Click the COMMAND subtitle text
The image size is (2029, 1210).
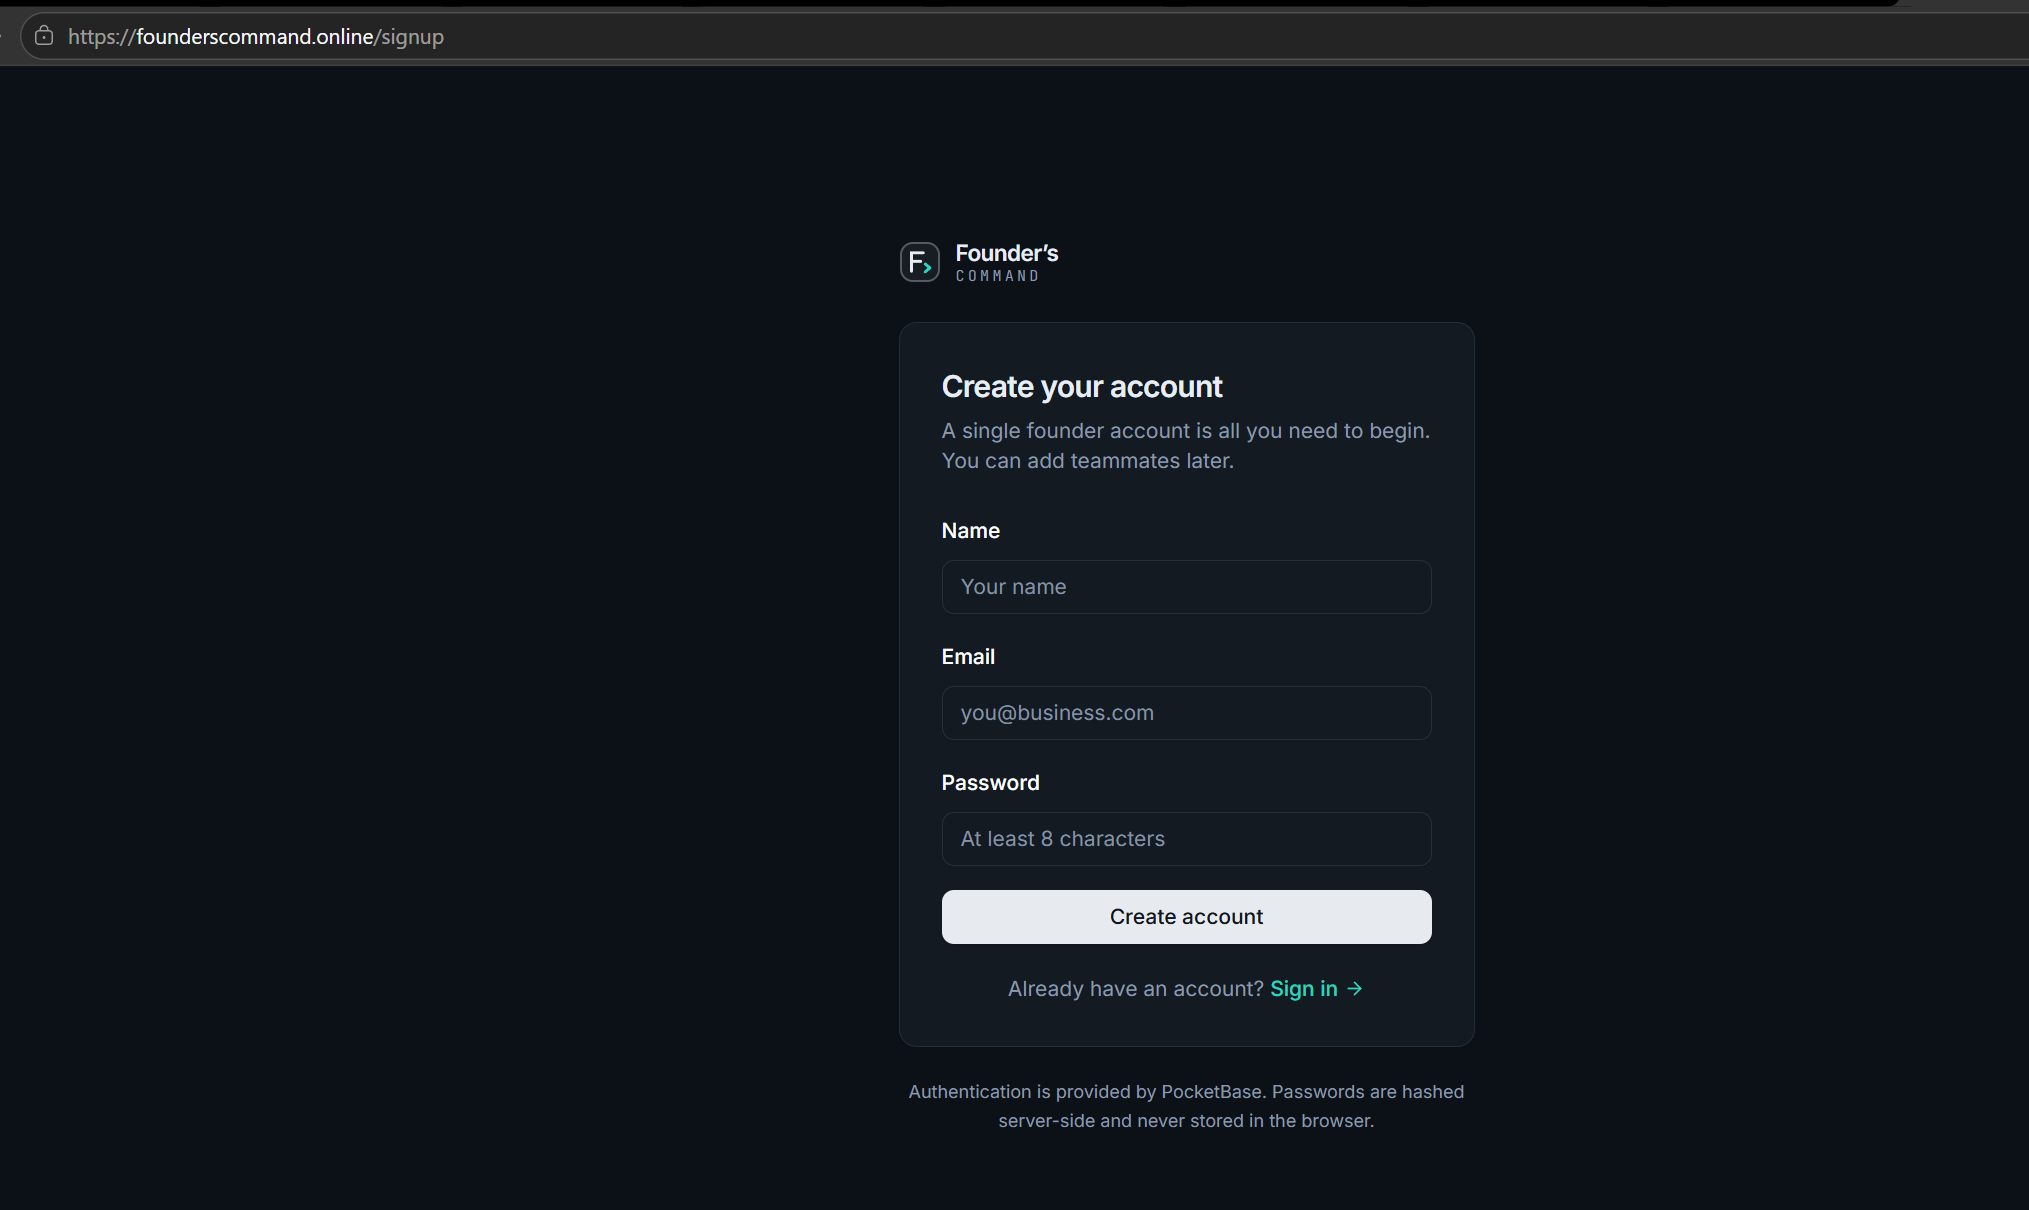(997, 276)
